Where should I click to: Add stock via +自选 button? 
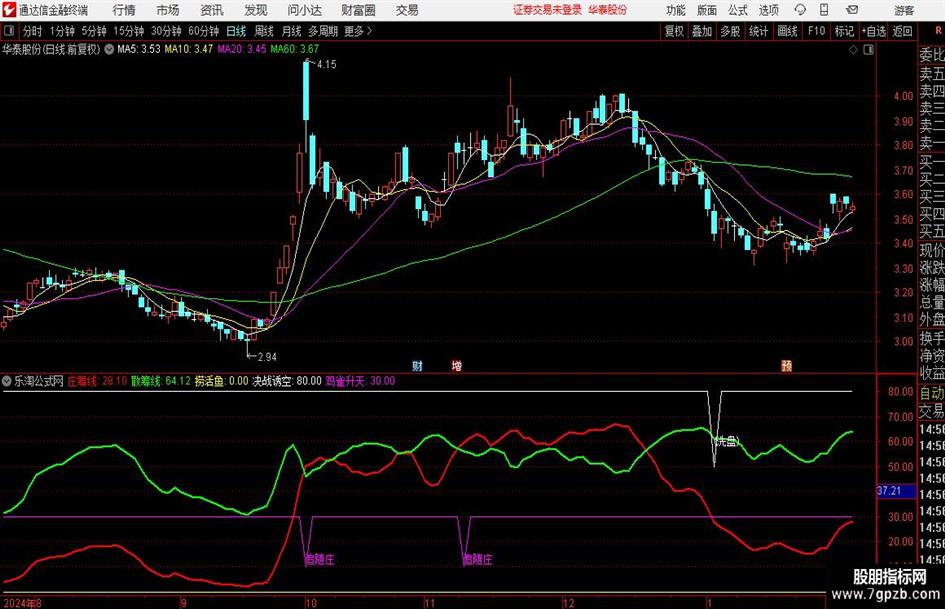pyautogui.click(x=873, y=31)
